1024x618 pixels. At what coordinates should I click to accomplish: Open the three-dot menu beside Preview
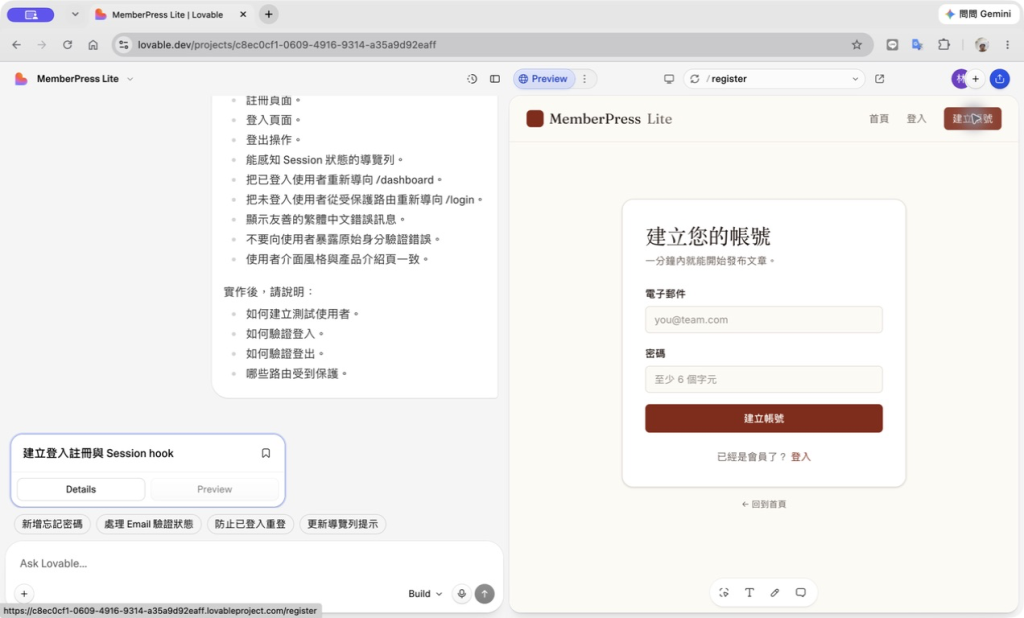pos(584,79)
